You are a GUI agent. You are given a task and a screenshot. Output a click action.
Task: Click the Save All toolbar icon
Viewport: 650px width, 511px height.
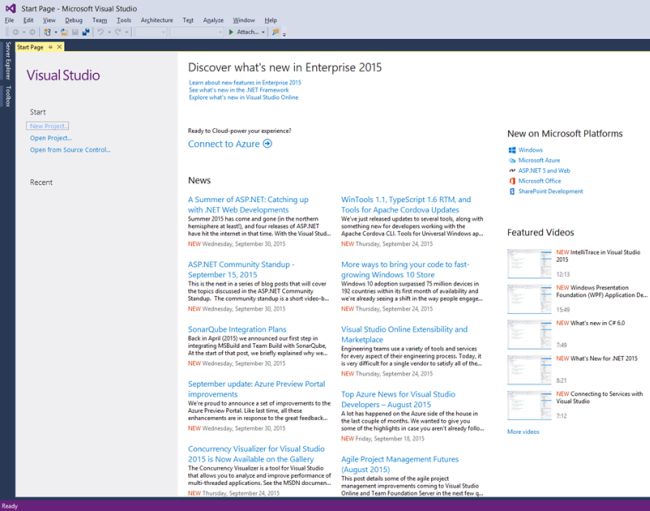pos(86,32)
